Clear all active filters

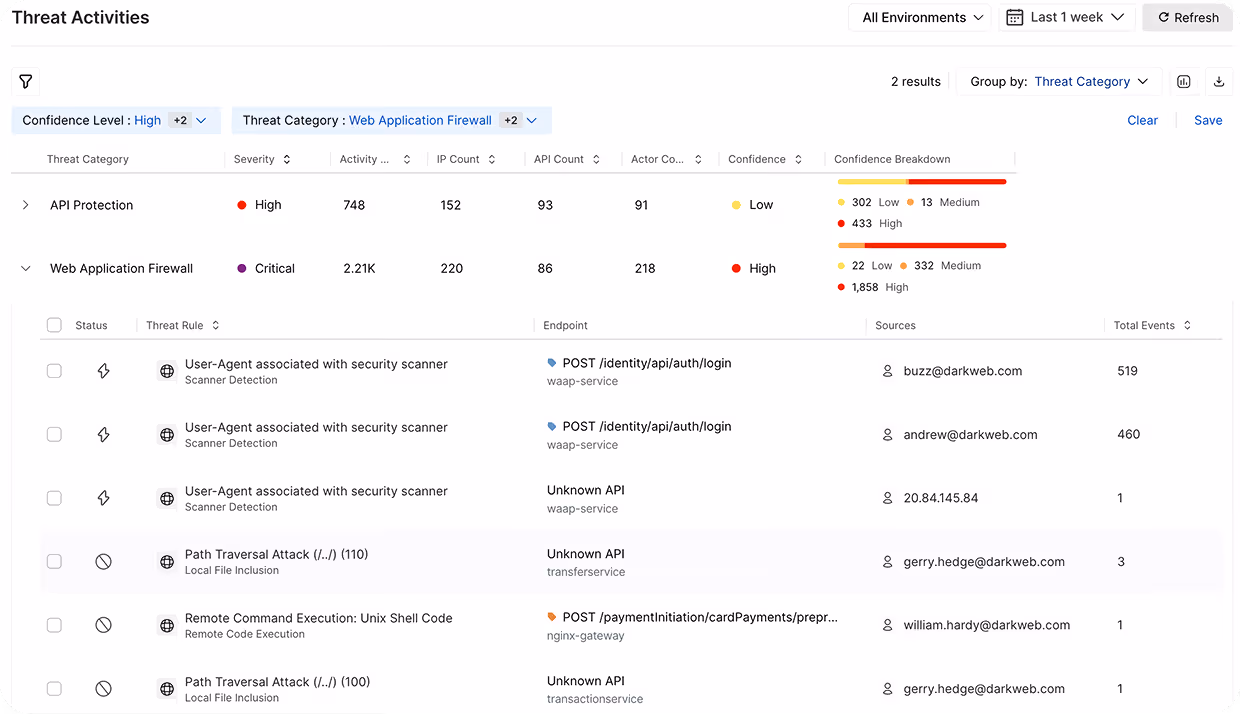click(1142, 120)
